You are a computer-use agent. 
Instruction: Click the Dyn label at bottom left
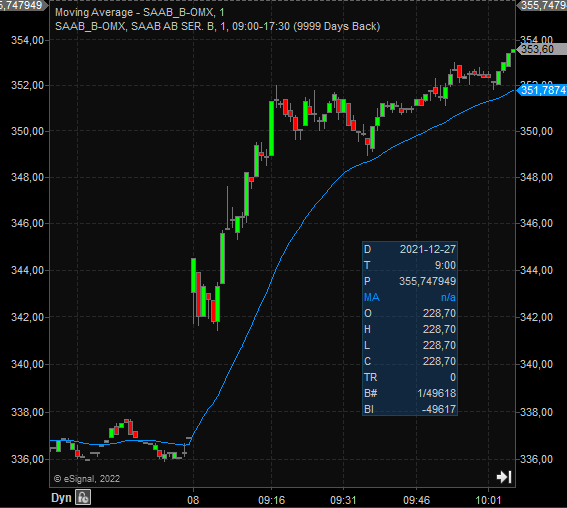pos(61,498)
